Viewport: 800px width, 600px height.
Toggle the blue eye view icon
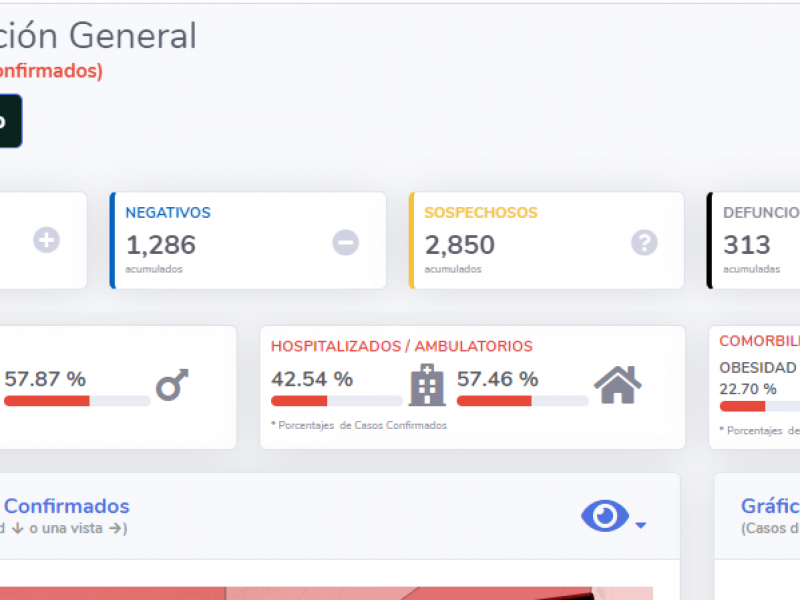coord(605,516)
